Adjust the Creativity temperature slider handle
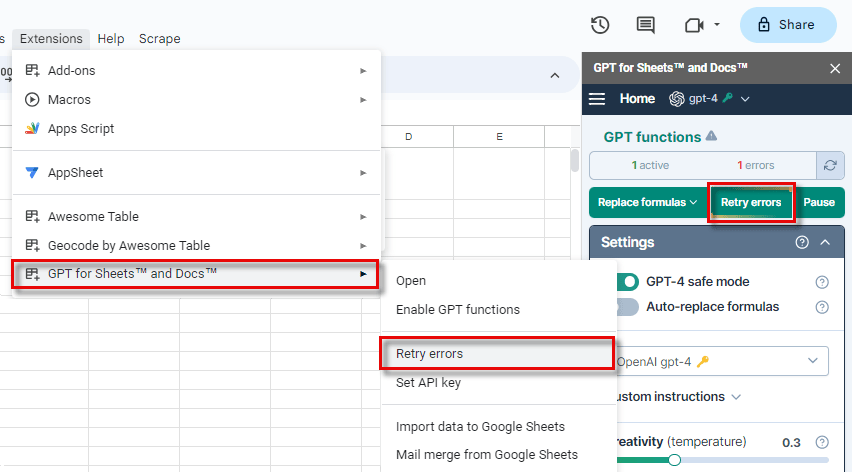Viewport: 852px width, 472px height. click(x=674, y=460)
